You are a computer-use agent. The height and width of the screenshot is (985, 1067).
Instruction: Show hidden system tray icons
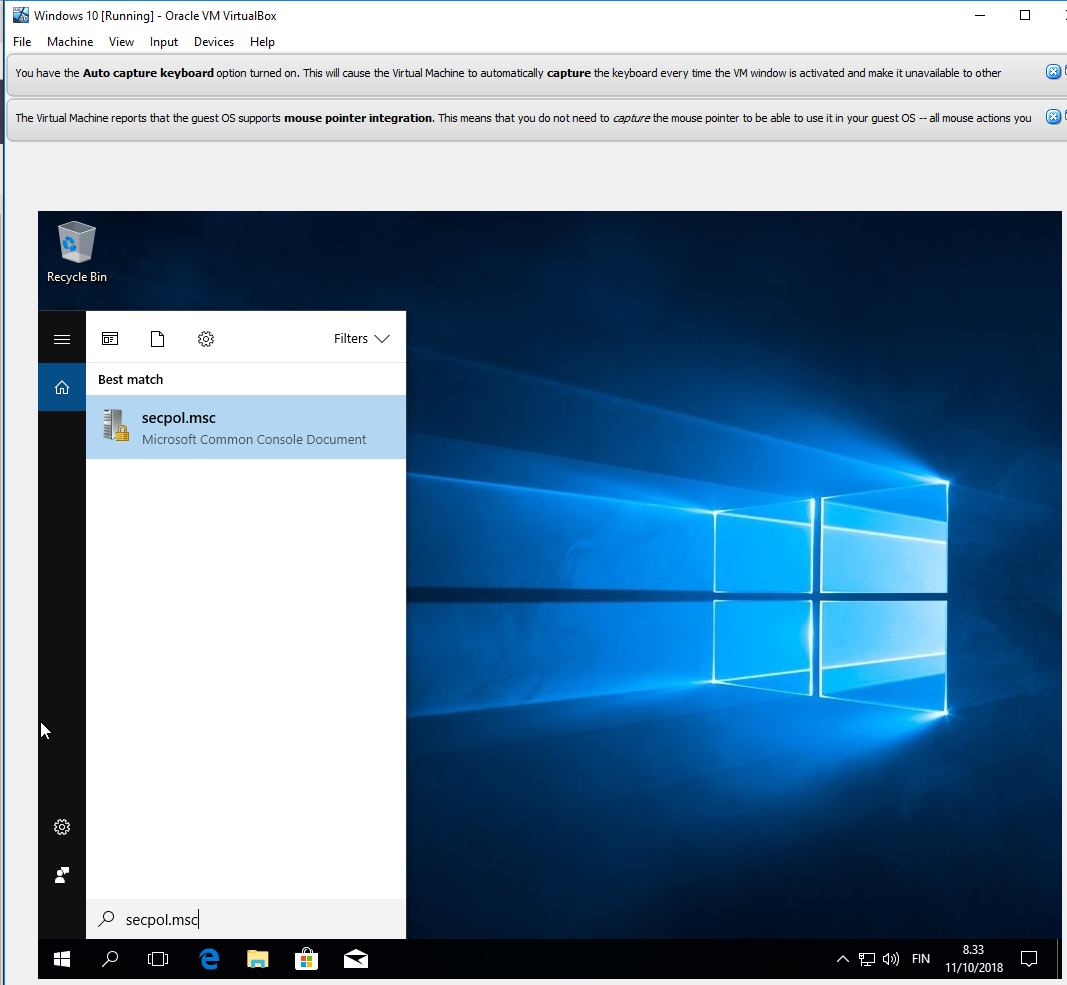[842, 959]
